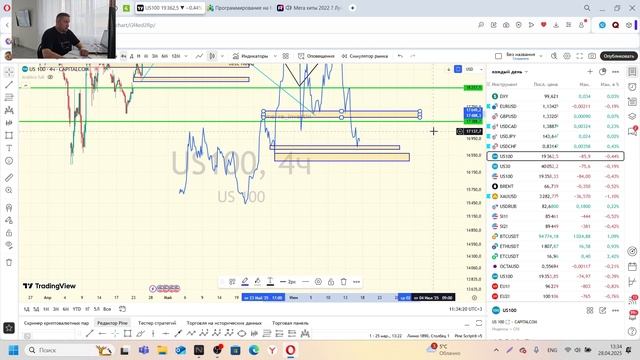This screenshot has width=640, height=360.
Task: Toggle the layout selection square
Action: coord(498,56)
